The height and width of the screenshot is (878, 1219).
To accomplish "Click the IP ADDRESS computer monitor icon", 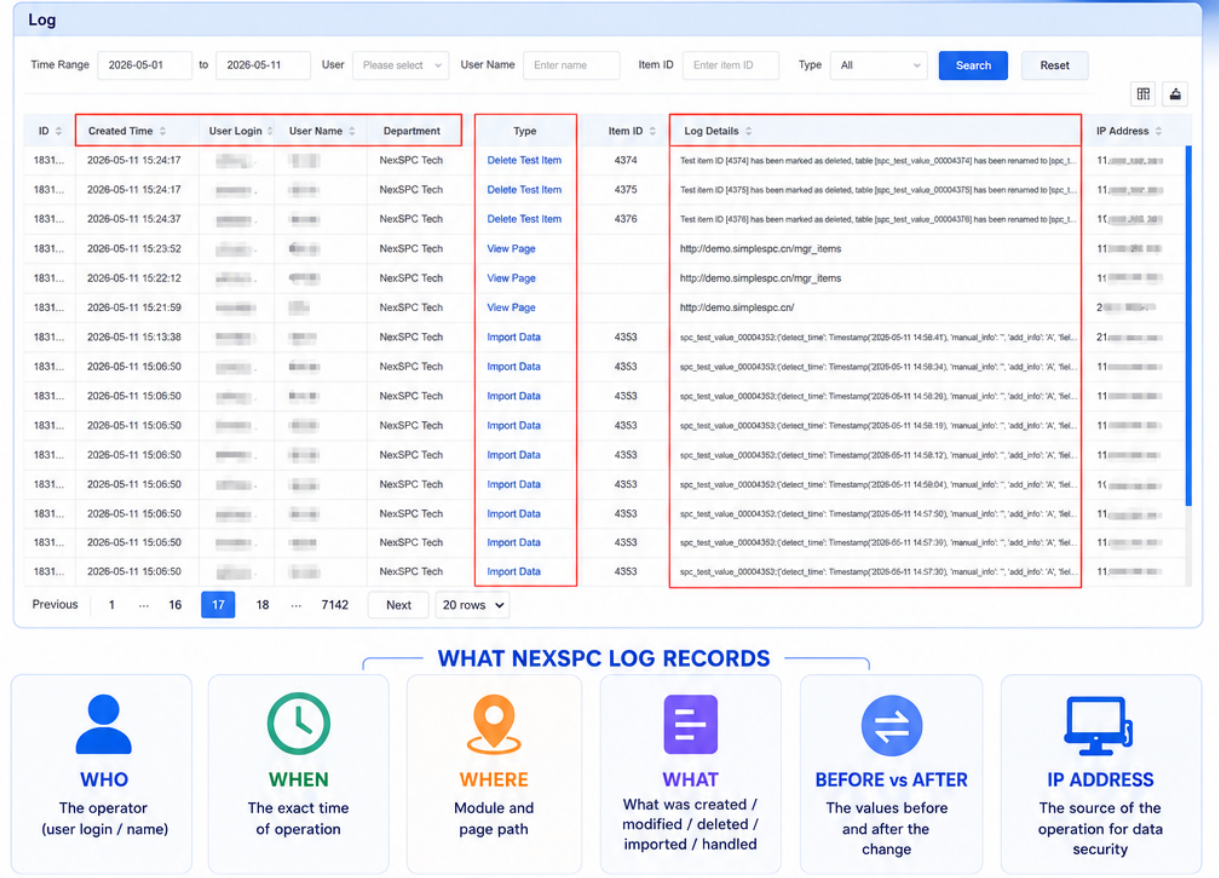I will coord(1098,726).
